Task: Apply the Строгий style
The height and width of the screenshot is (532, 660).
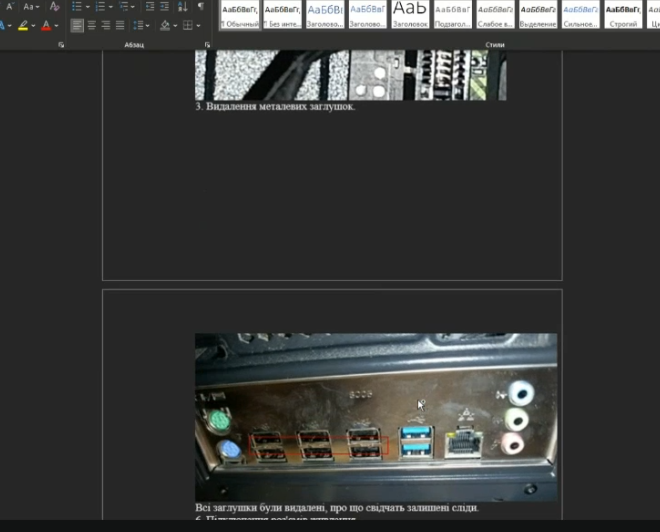Action: pos(623,14)
